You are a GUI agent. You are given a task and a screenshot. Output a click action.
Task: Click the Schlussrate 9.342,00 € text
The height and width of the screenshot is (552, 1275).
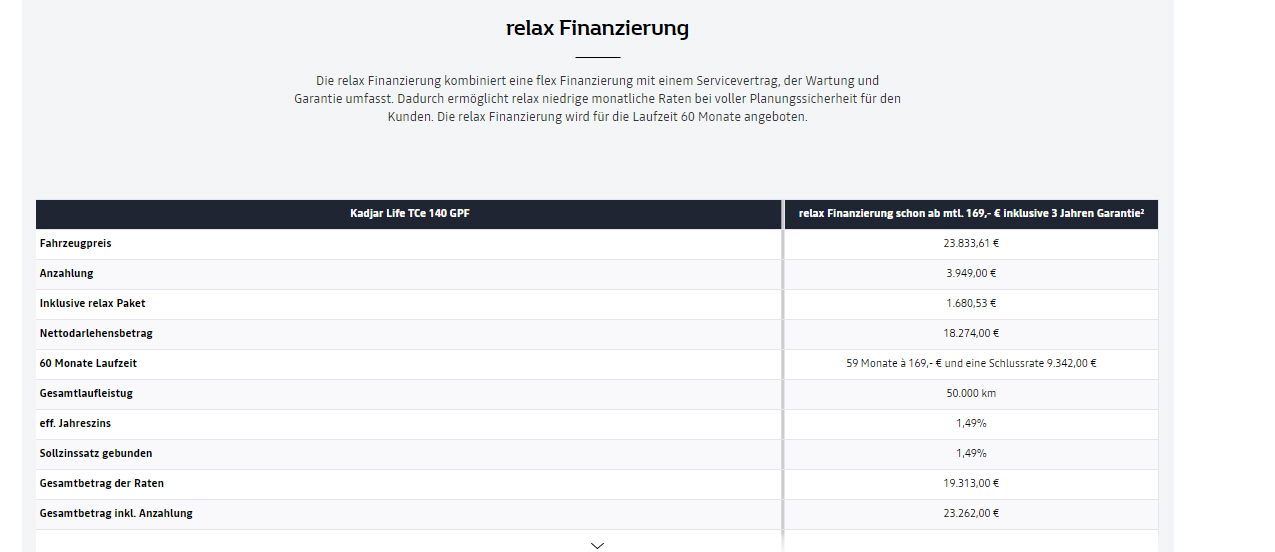coord(1038,363)
